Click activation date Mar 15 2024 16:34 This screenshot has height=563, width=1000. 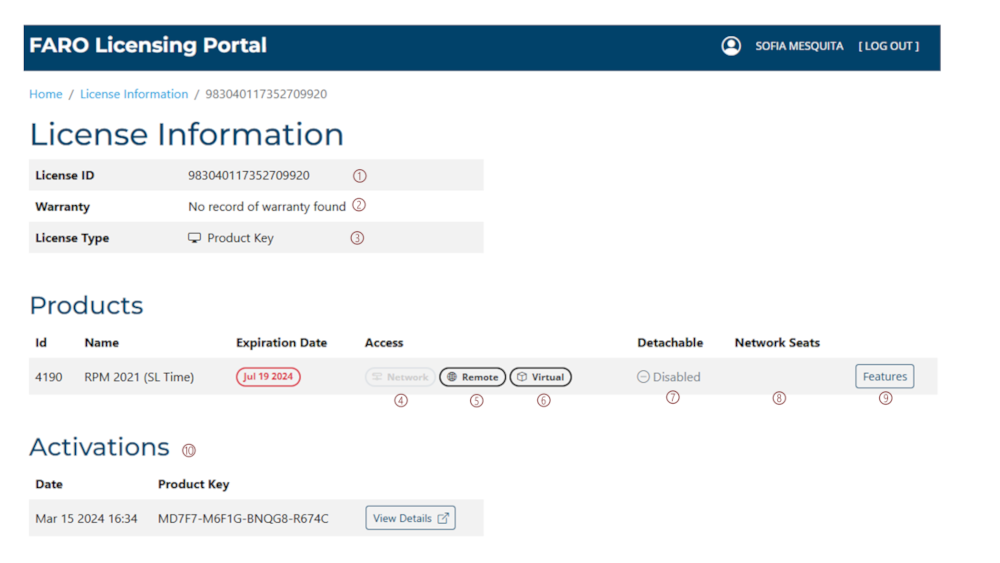click(x=86, y=518)
